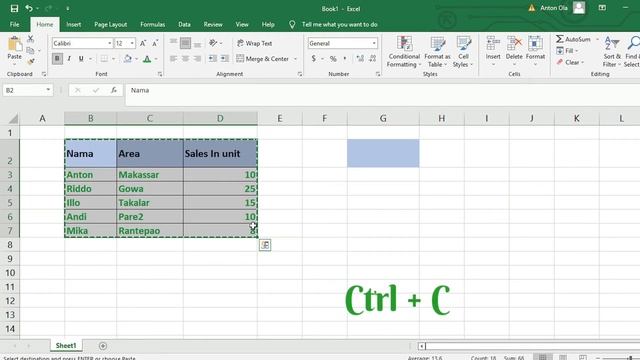
Task: Click the Copy icon in Clipboard group
Action: click(30, 50)
